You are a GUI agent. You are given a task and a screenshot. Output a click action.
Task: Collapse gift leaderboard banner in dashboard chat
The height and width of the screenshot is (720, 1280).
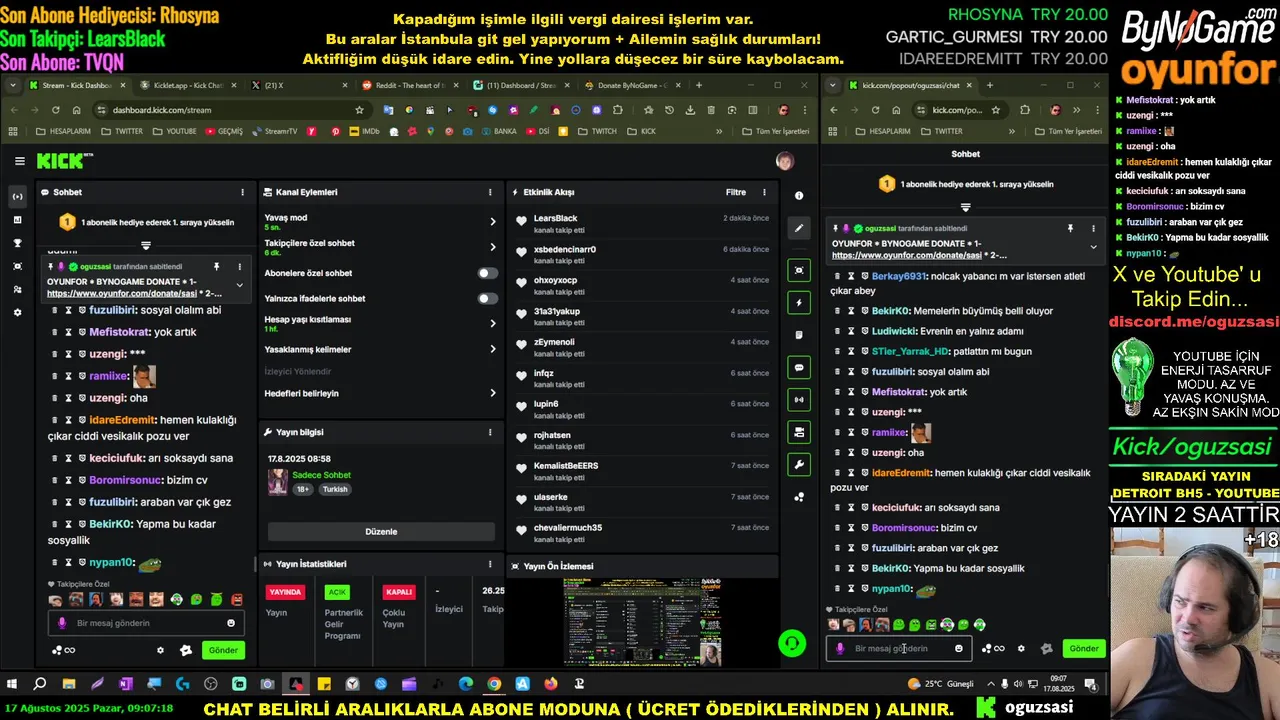pos(146,245)
